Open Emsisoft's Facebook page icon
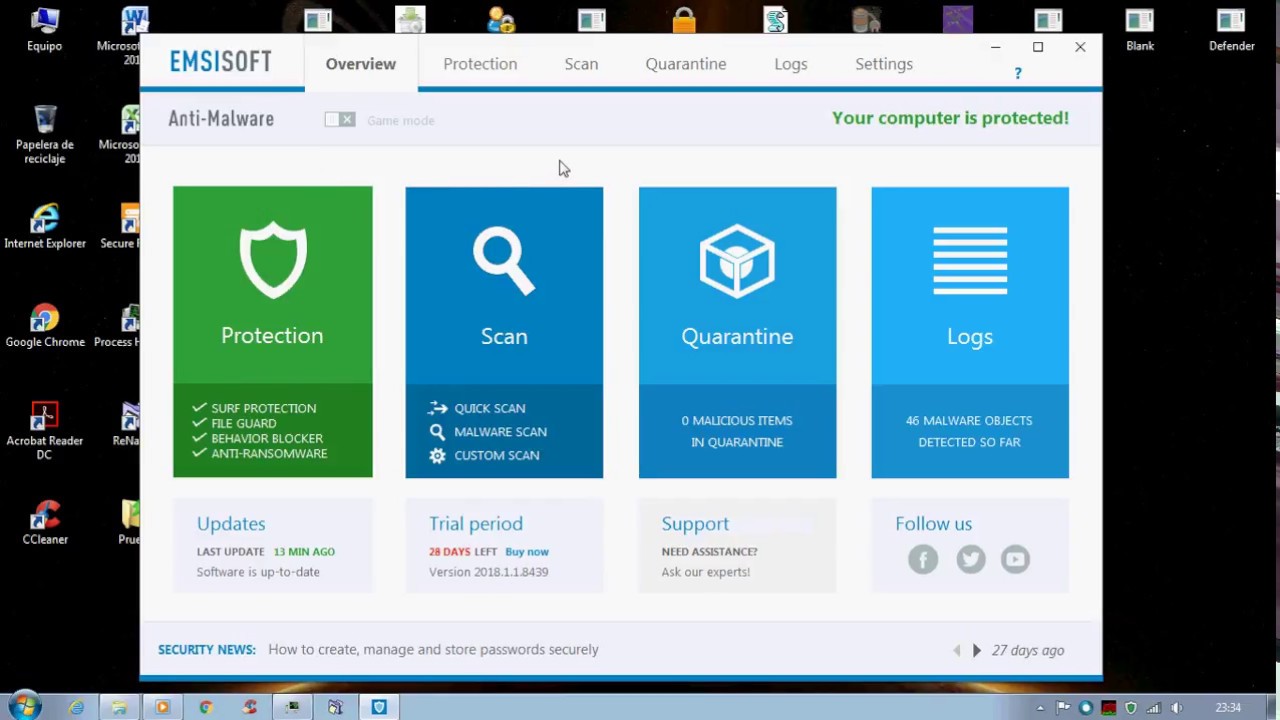1280x720 pixels. [923, 559]
